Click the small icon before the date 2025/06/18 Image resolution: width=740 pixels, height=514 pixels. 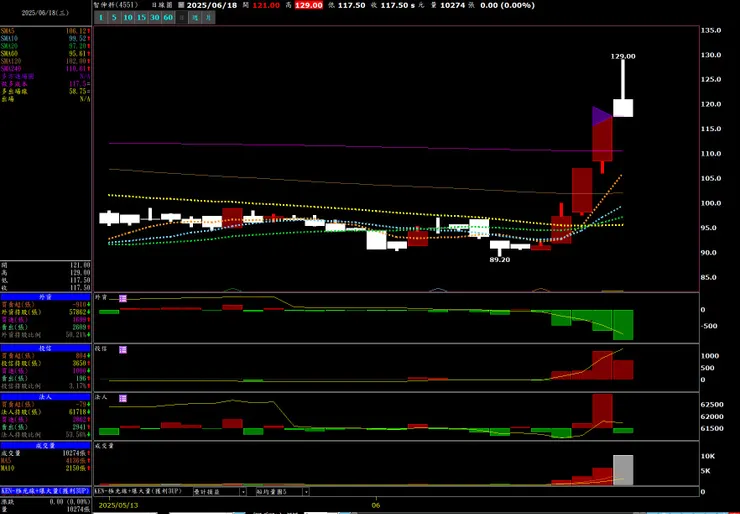tap(181, 6)
